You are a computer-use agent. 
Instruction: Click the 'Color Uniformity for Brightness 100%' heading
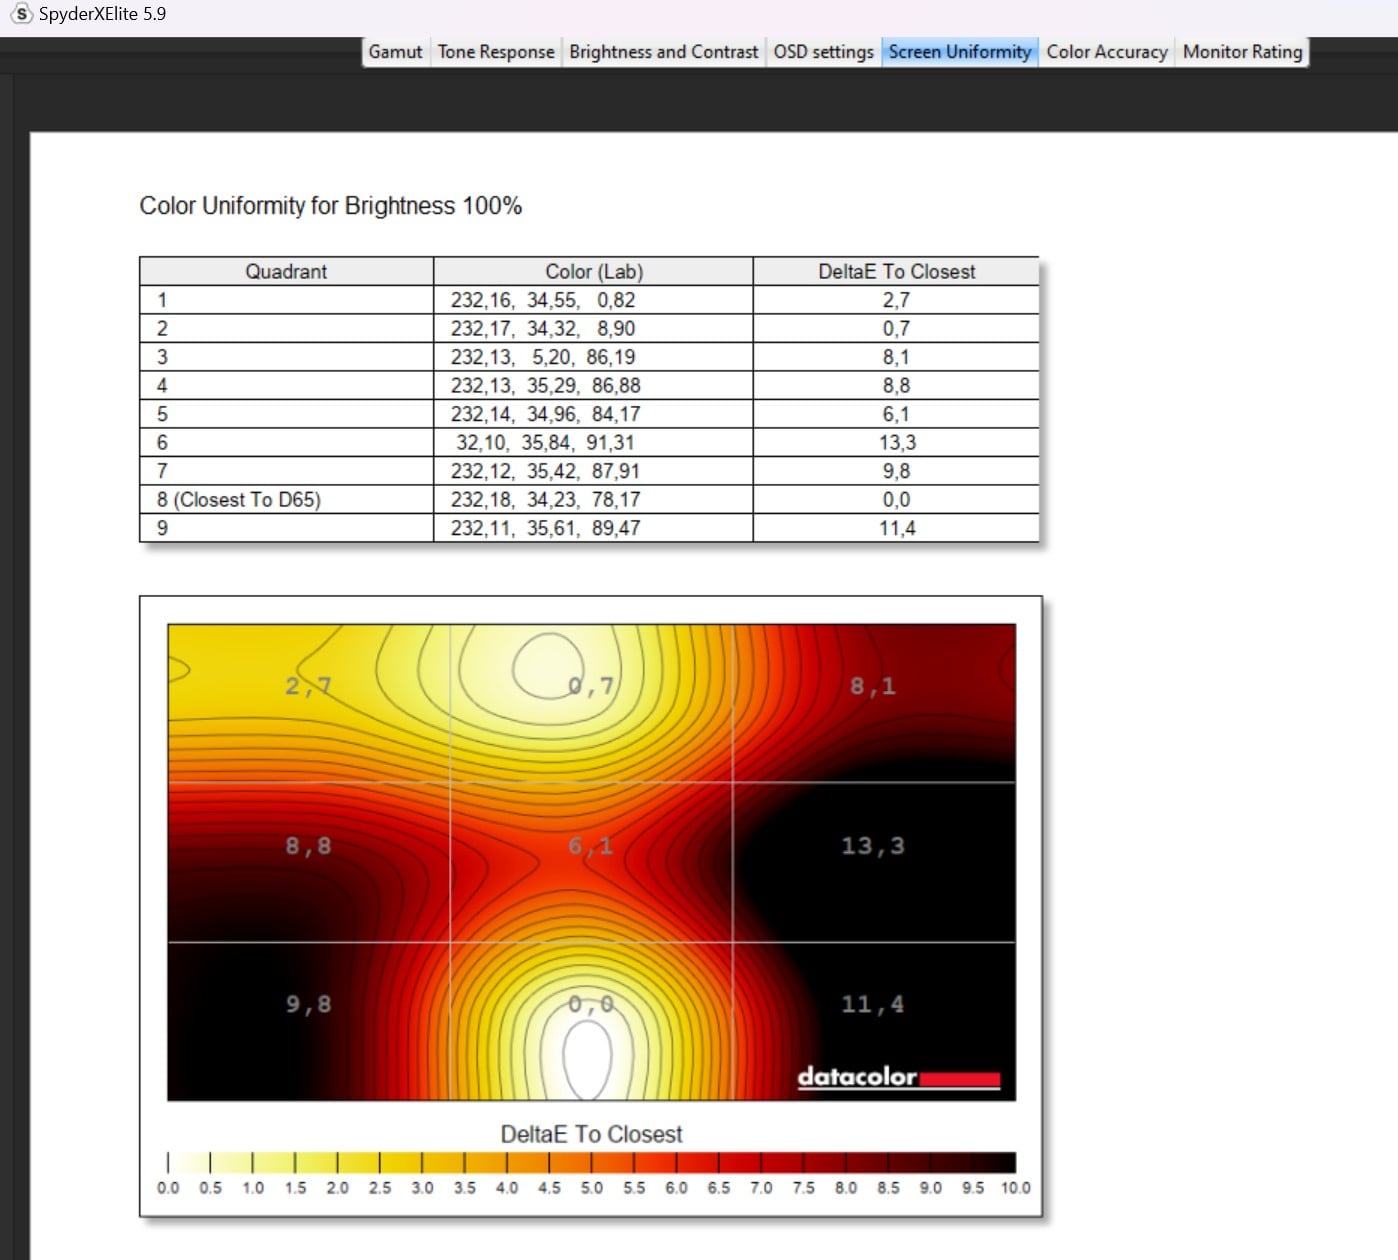click(x=331, y=206)
